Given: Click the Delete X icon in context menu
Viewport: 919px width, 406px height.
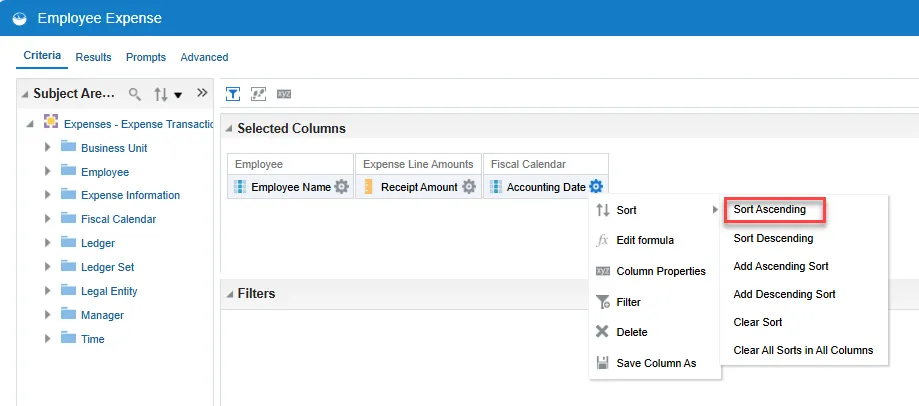Looking at the screenshot, I should (x=602, y=332).
